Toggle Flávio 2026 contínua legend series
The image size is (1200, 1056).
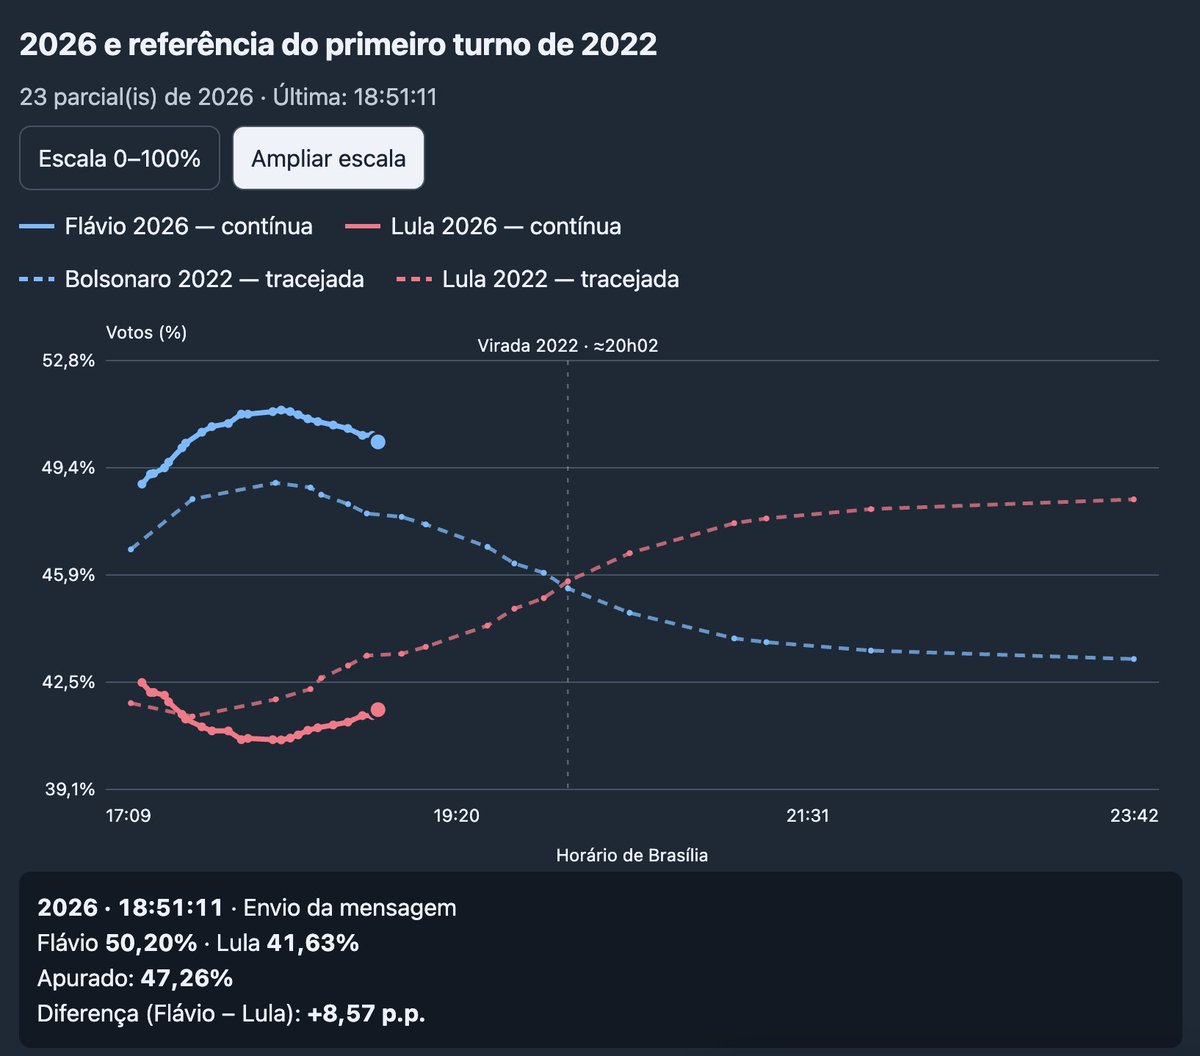tap(166, 226)
